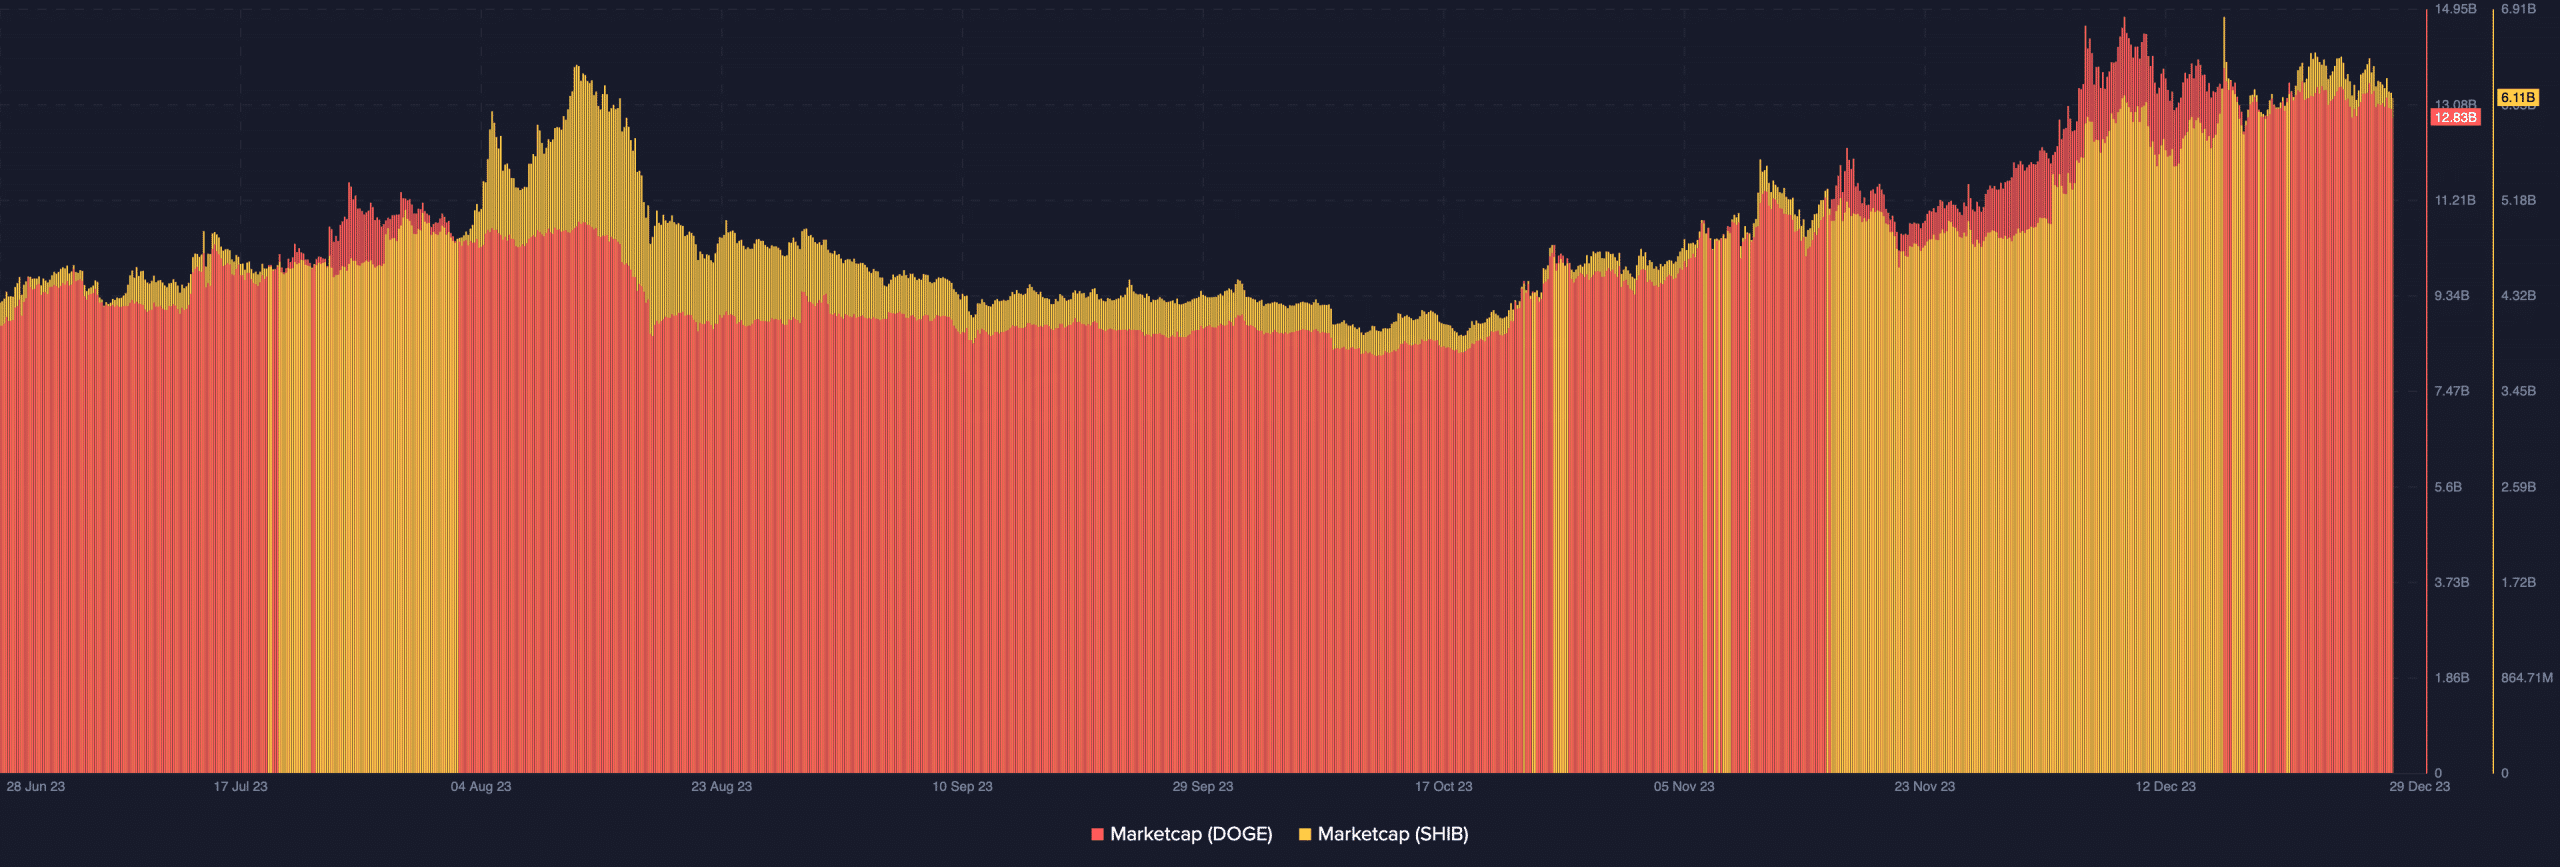The image size is (2560, 867).
Task: Click the 3.45B SHIB axis label
Action: [2519, 391]
